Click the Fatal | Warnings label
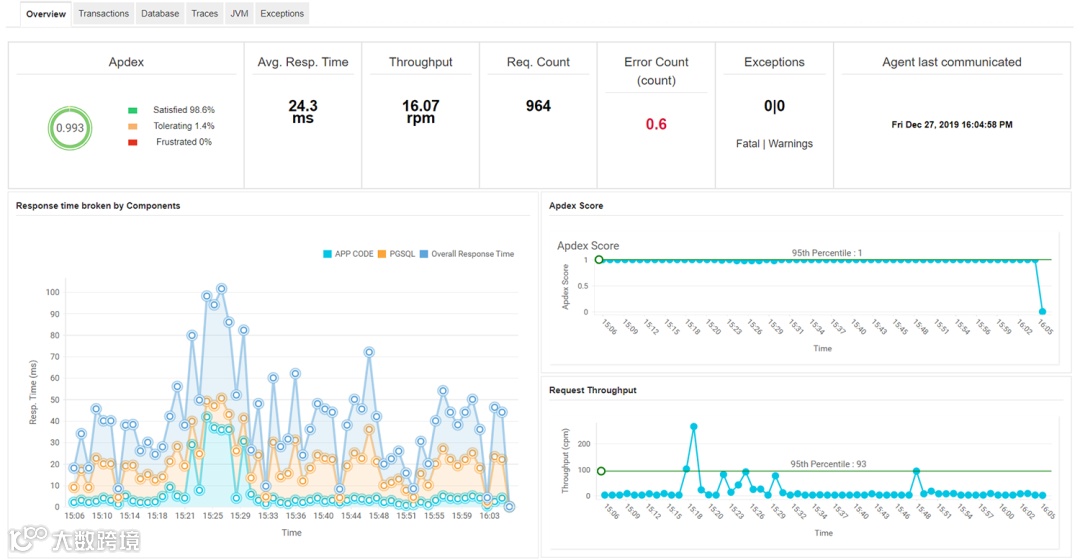 coord(774,144)
